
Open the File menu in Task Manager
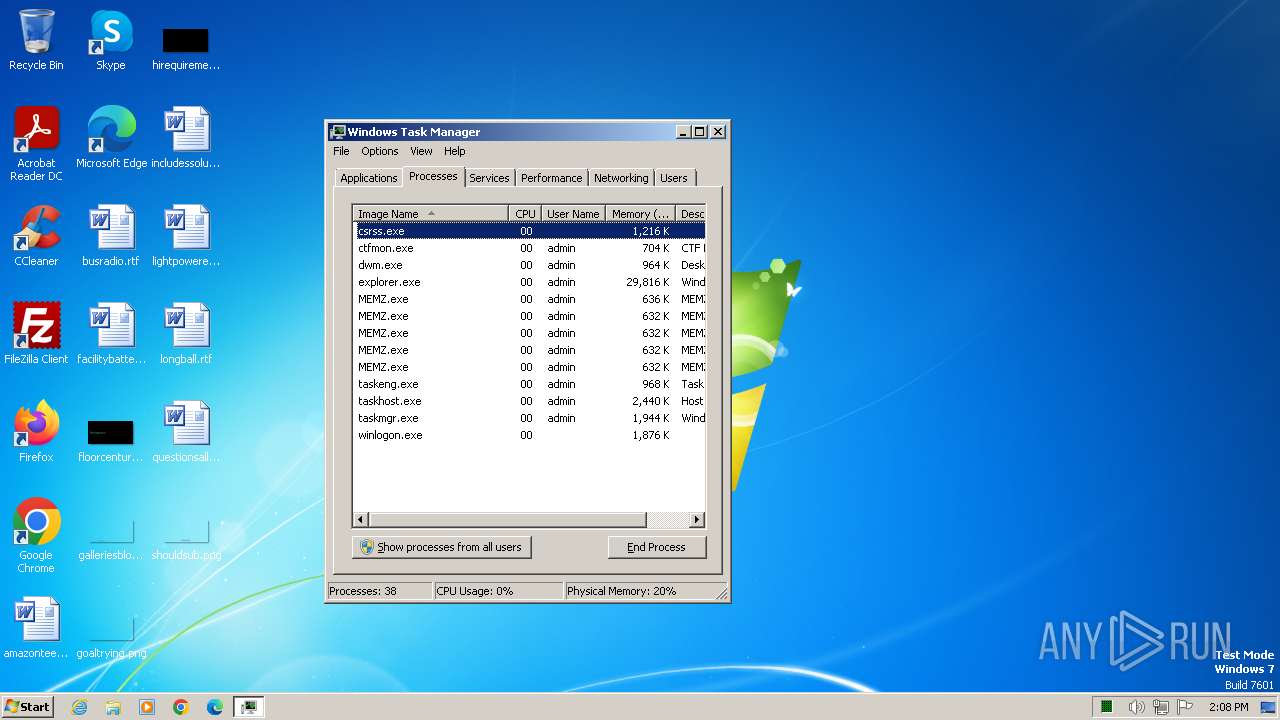341,151
